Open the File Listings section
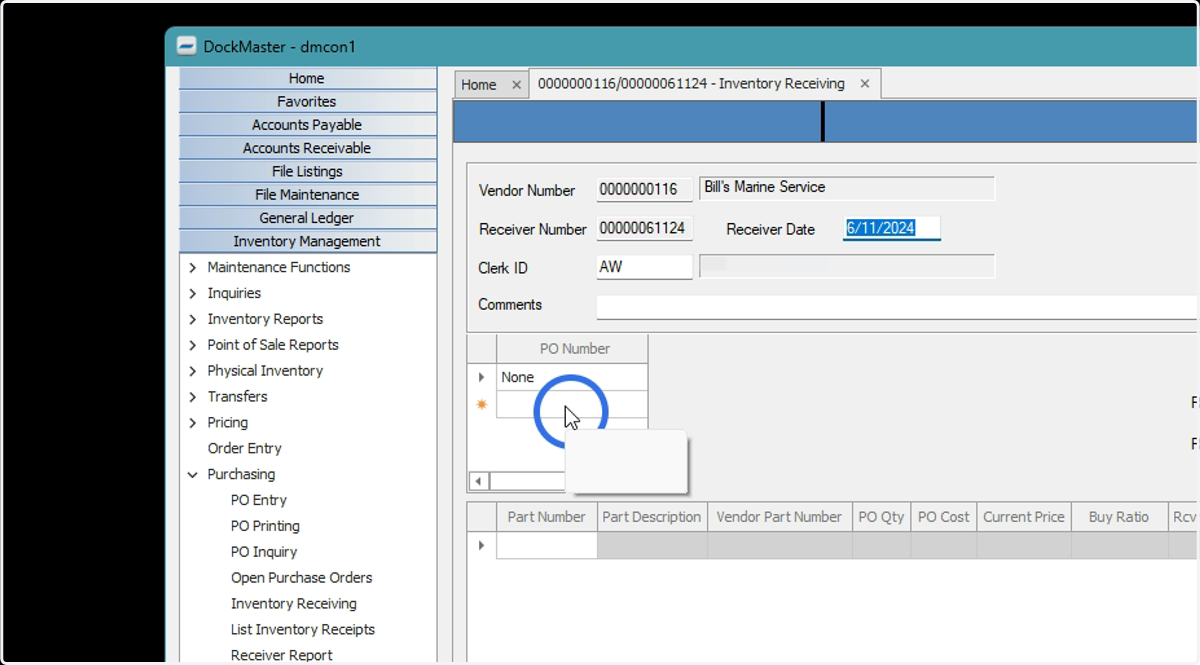 (307, 171)
